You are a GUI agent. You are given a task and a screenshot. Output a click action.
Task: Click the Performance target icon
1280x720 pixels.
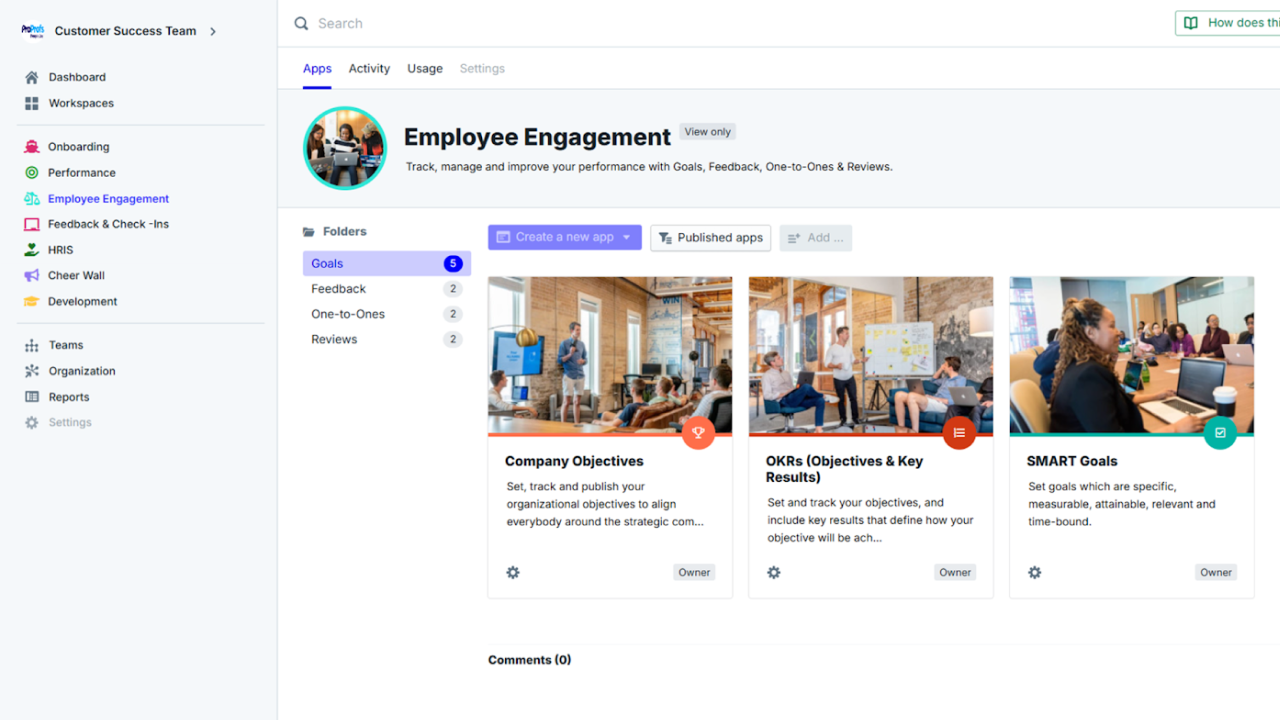pos(32,173)
